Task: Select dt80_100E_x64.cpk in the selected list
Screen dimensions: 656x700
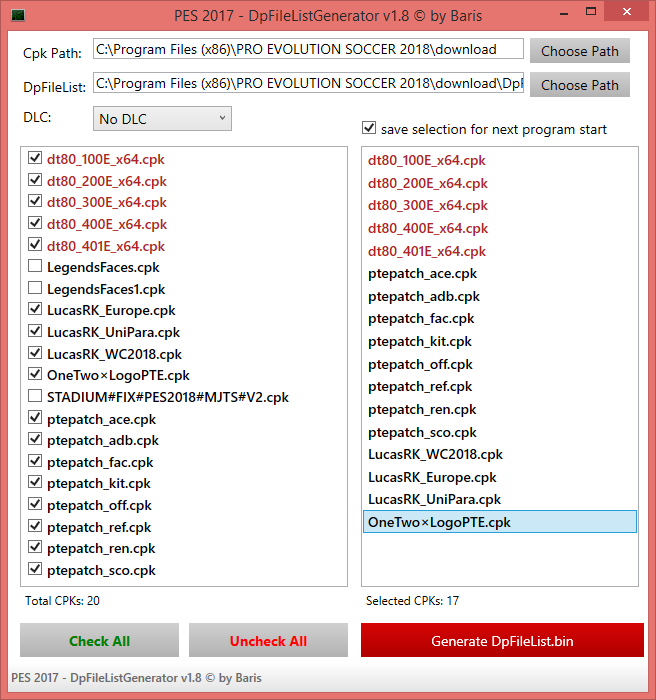Action: 500,160
